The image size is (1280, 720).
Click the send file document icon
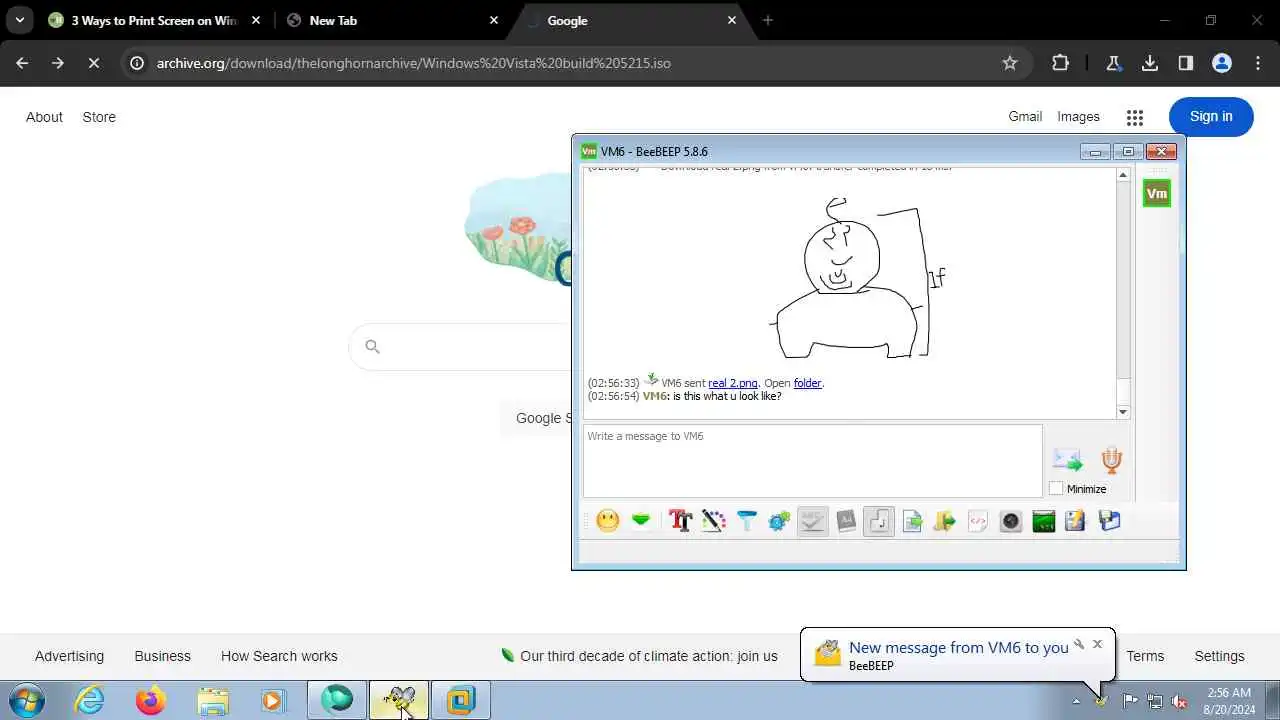click(x=912, y=520)
